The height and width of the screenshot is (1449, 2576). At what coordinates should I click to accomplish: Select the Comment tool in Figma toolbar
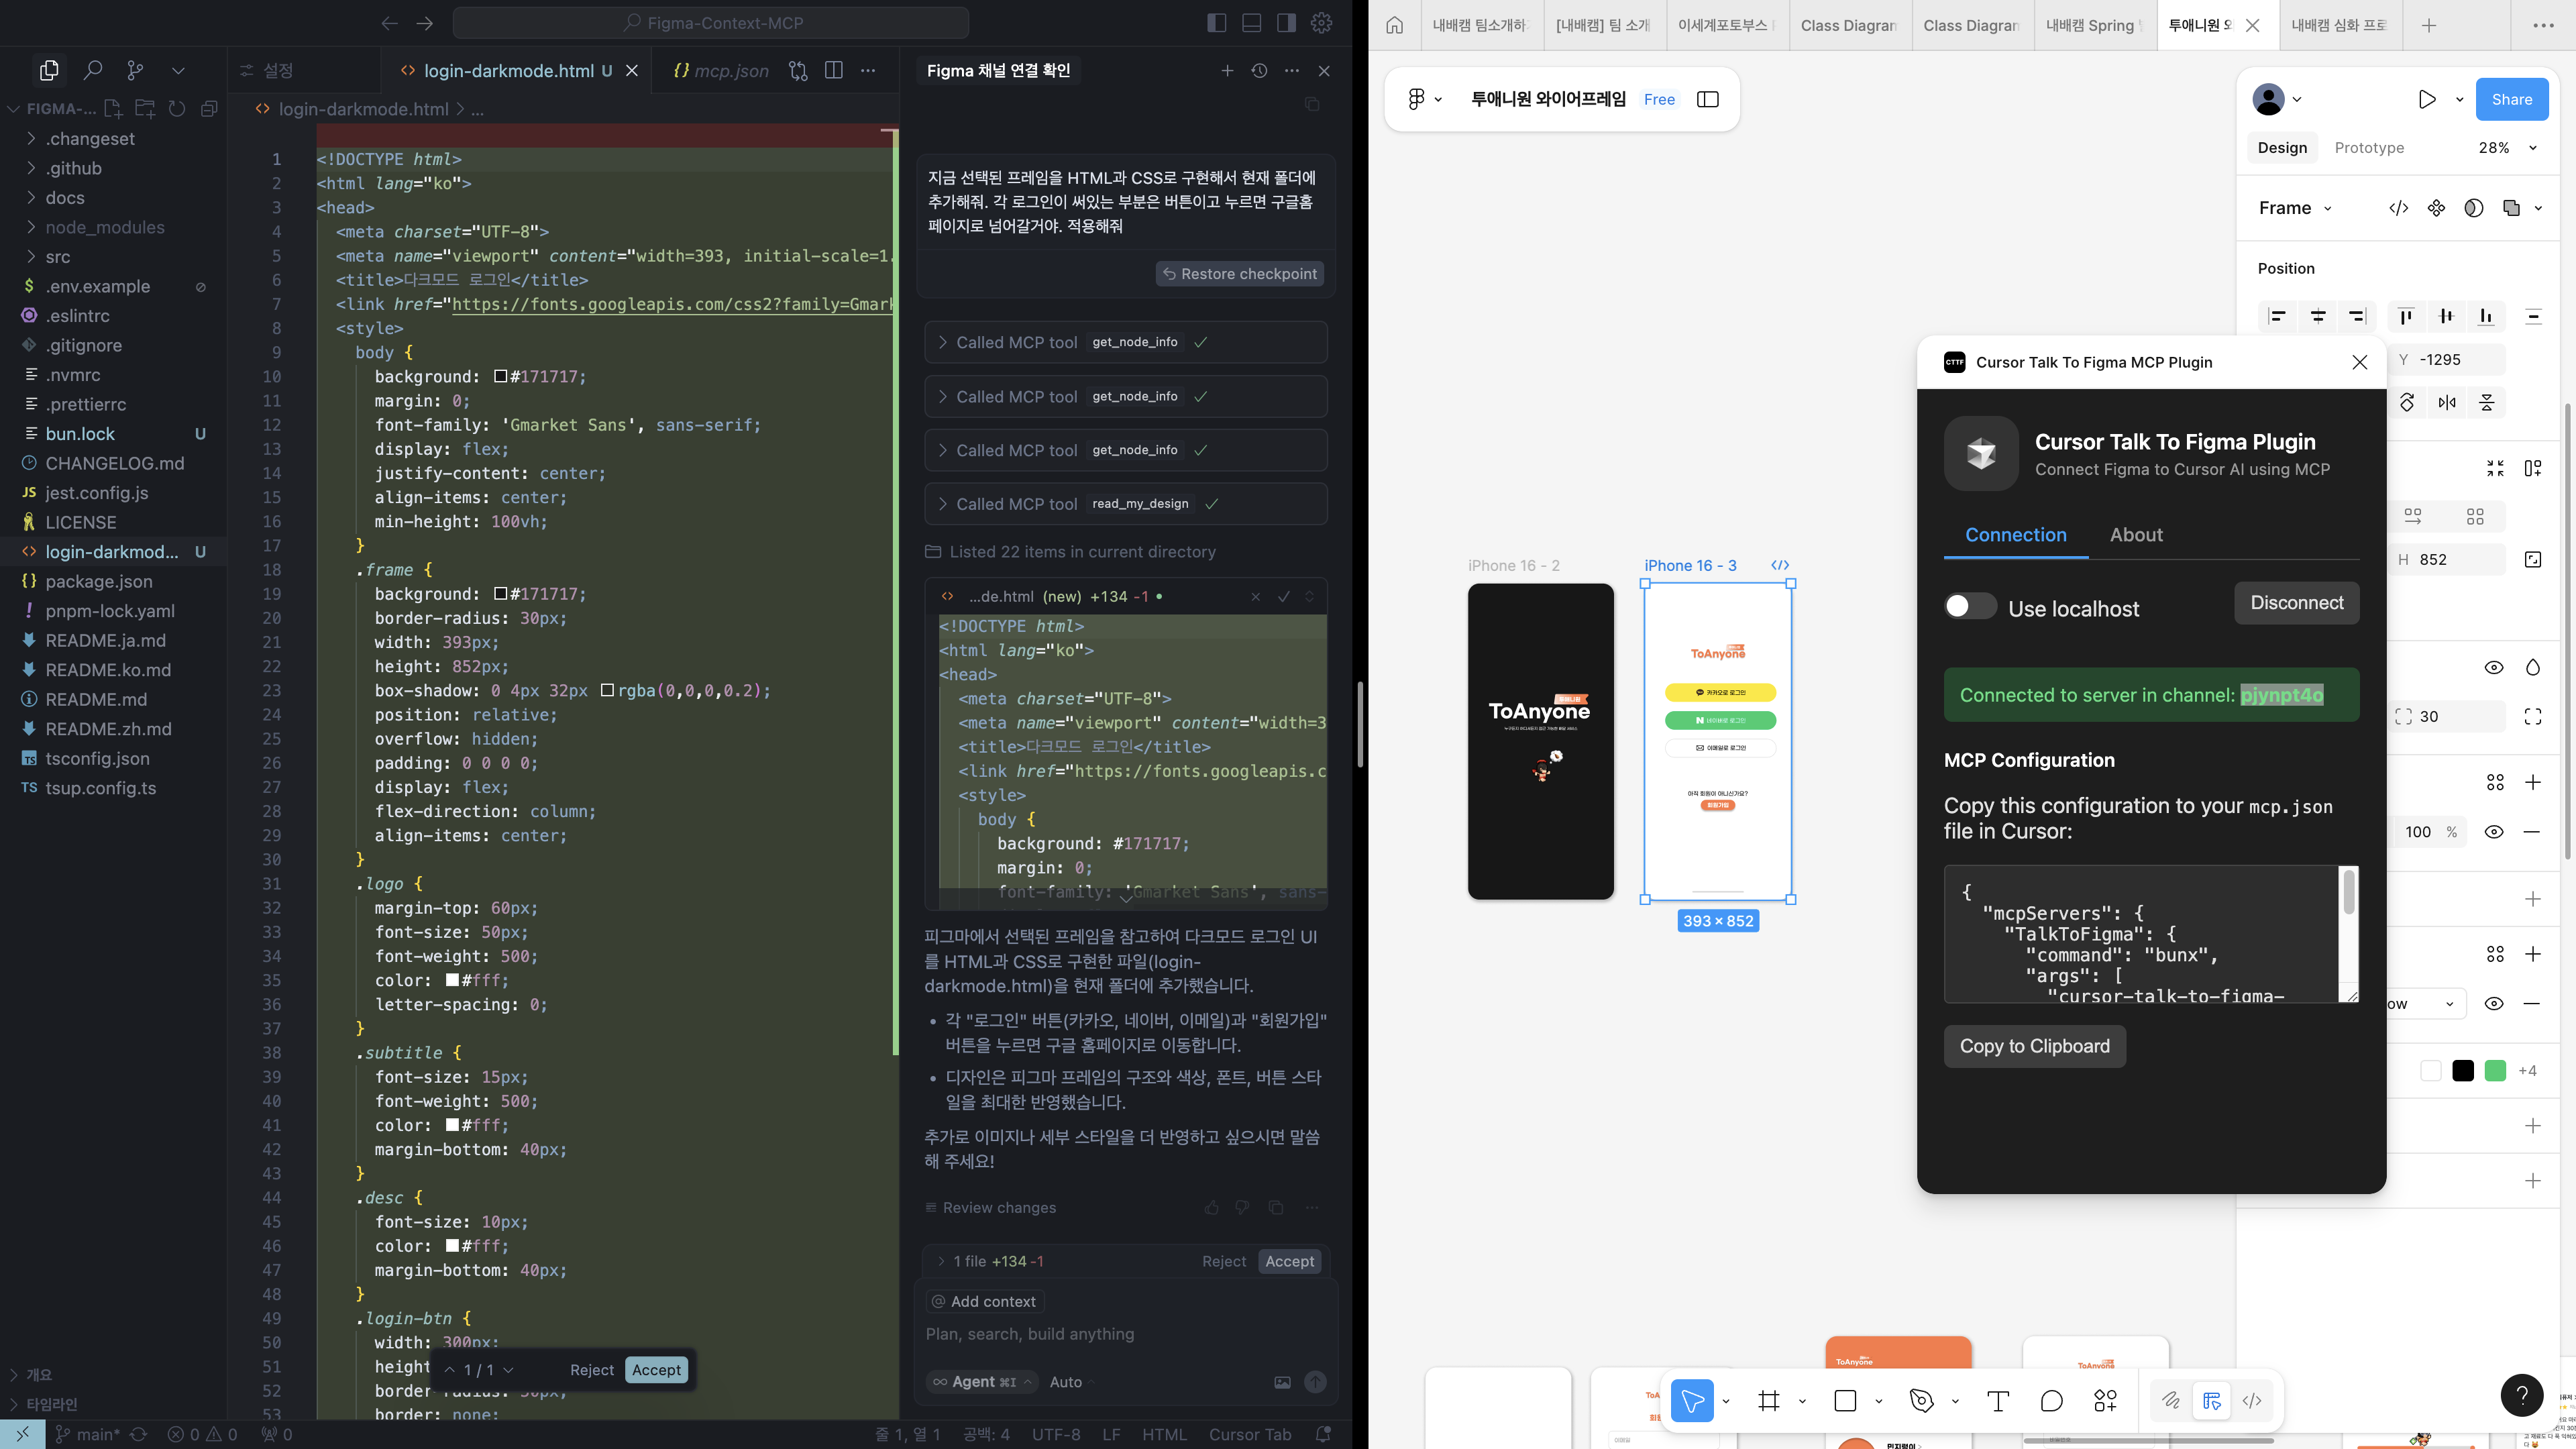2051,1401
